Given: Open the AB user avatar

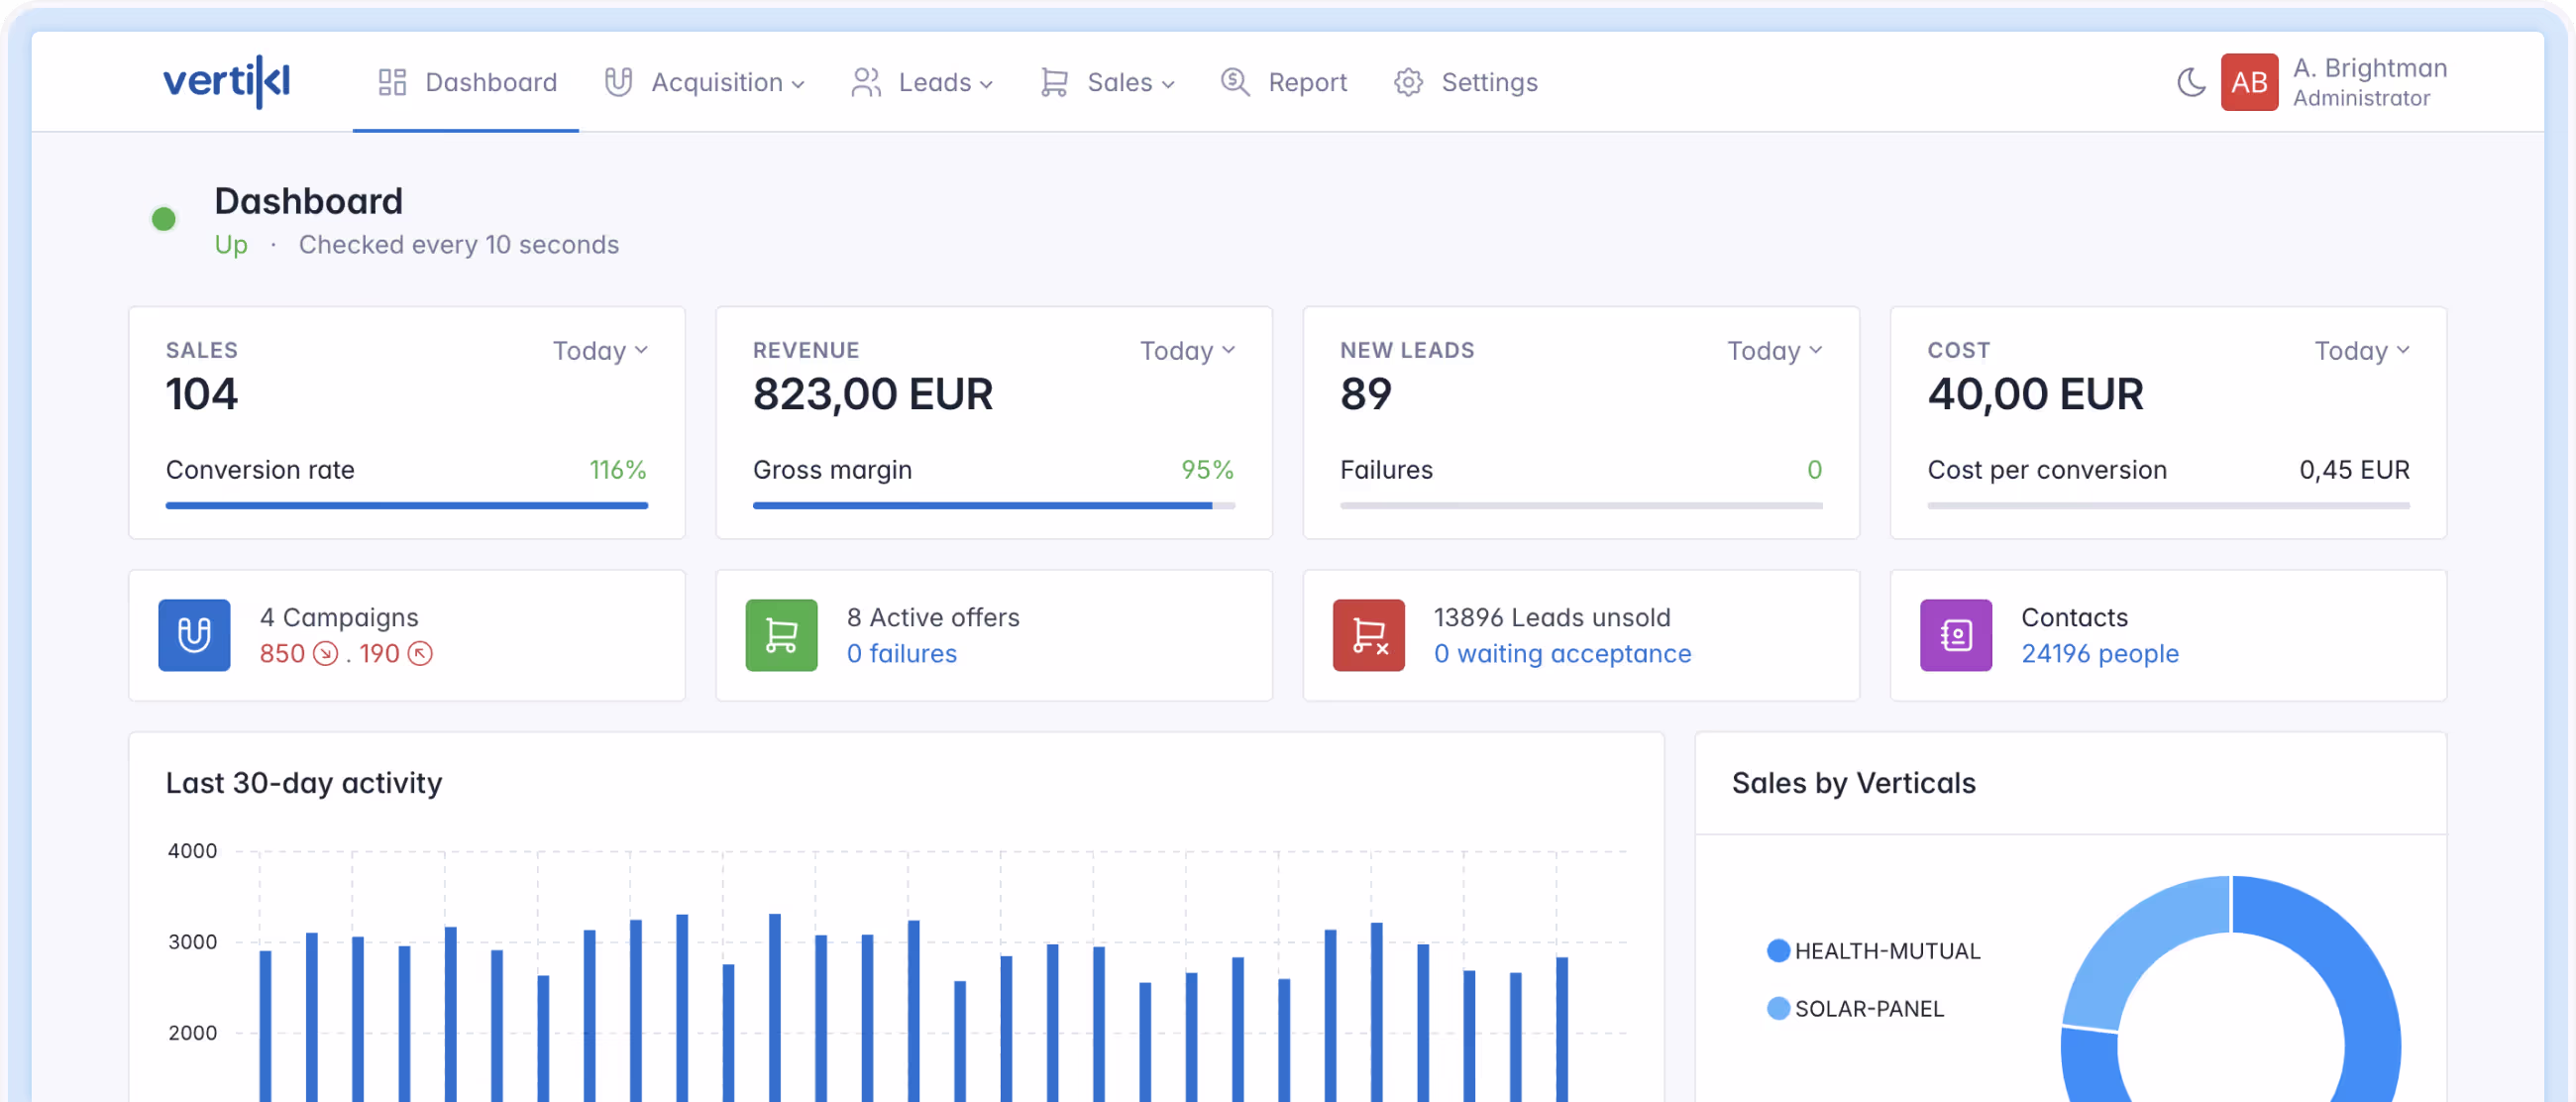Looking at the screenshot, I should [2249, 82].
